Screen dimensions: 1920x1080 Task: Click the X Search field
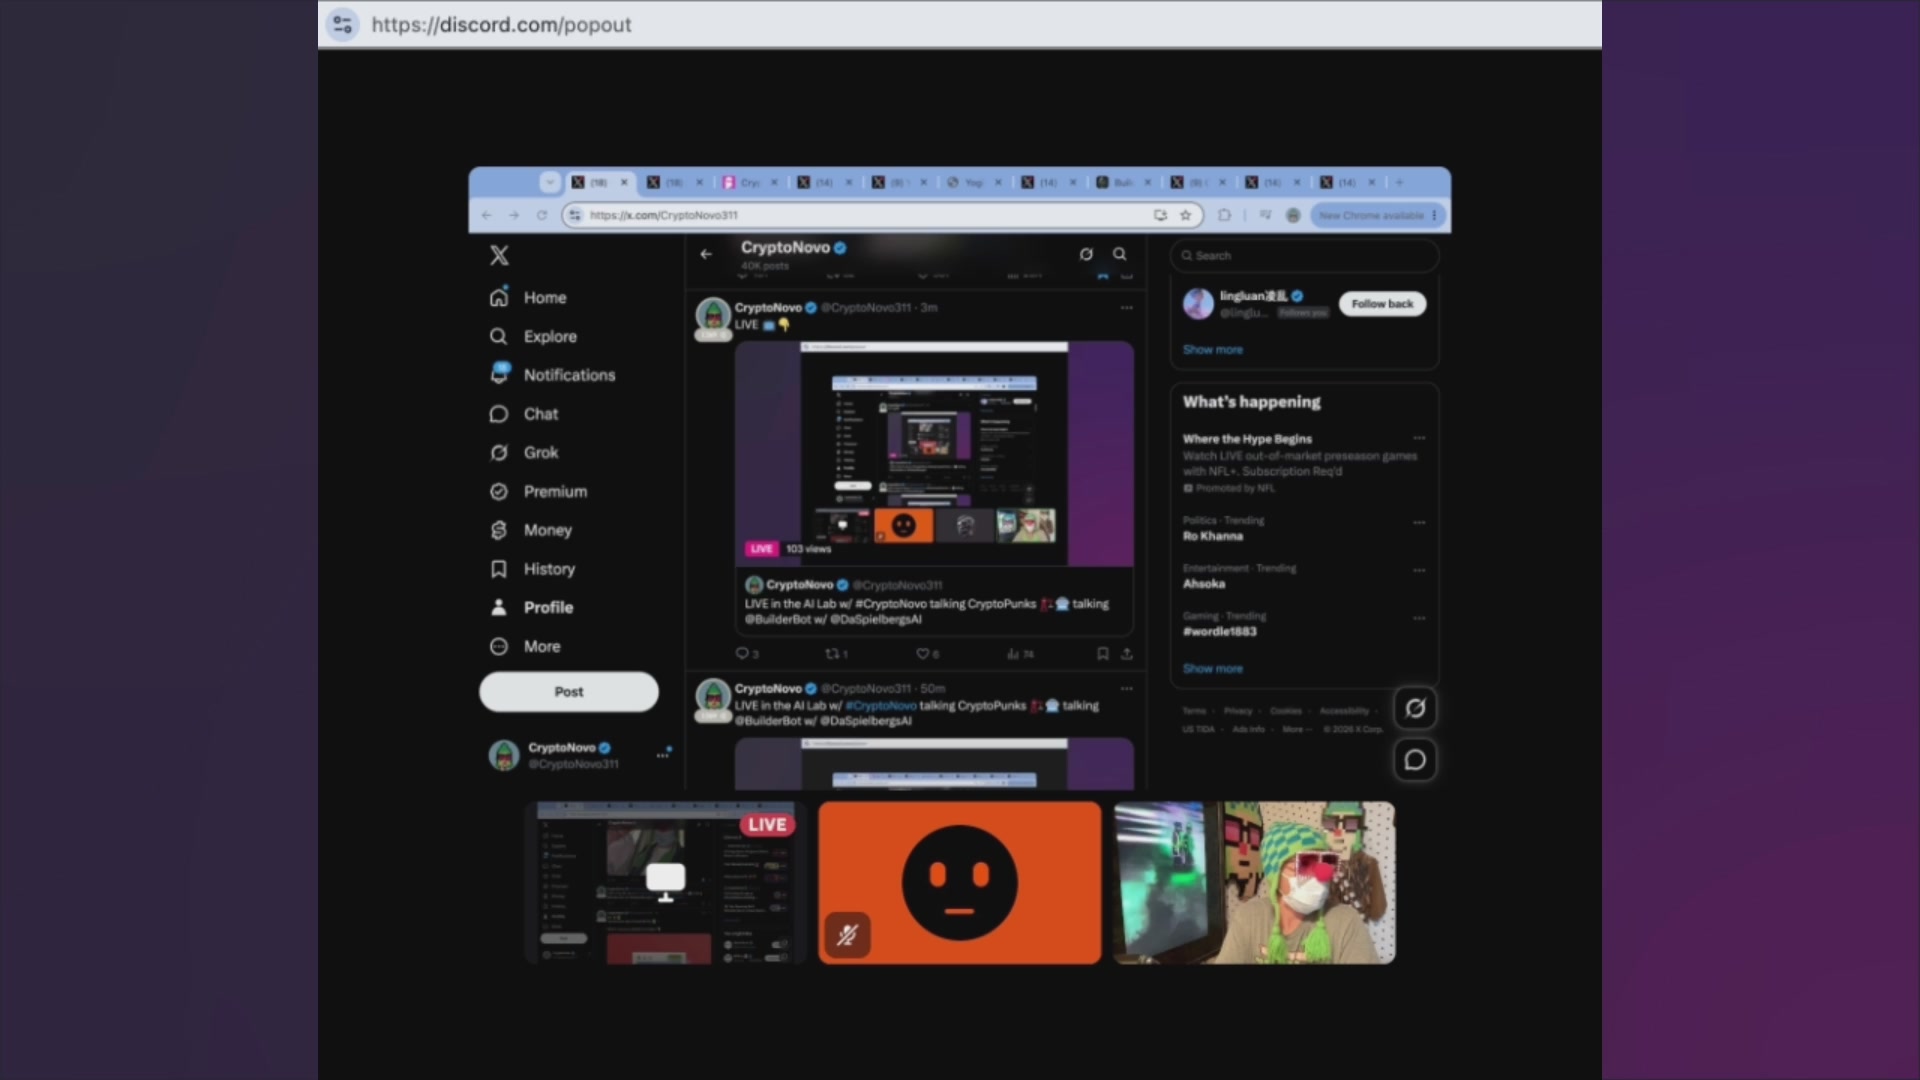(x=1305, y=256)
